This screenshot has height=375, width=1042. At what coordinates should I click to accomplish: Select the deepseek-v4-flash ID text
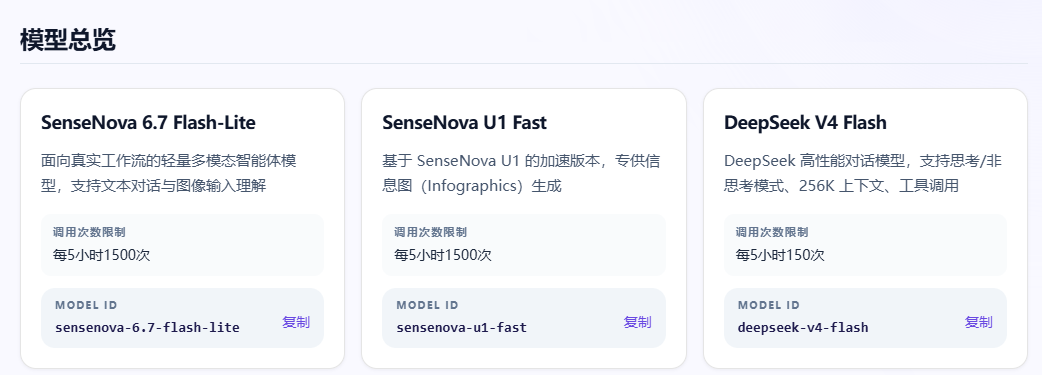803,328
